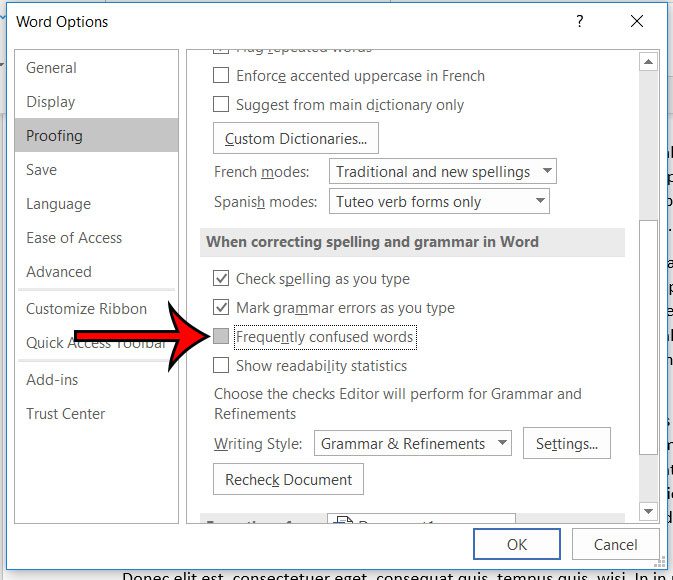The height and width of the screenshot is (580, 673).
Task: Go to the Ease of Access category
Action: click(x=96, y=237)
